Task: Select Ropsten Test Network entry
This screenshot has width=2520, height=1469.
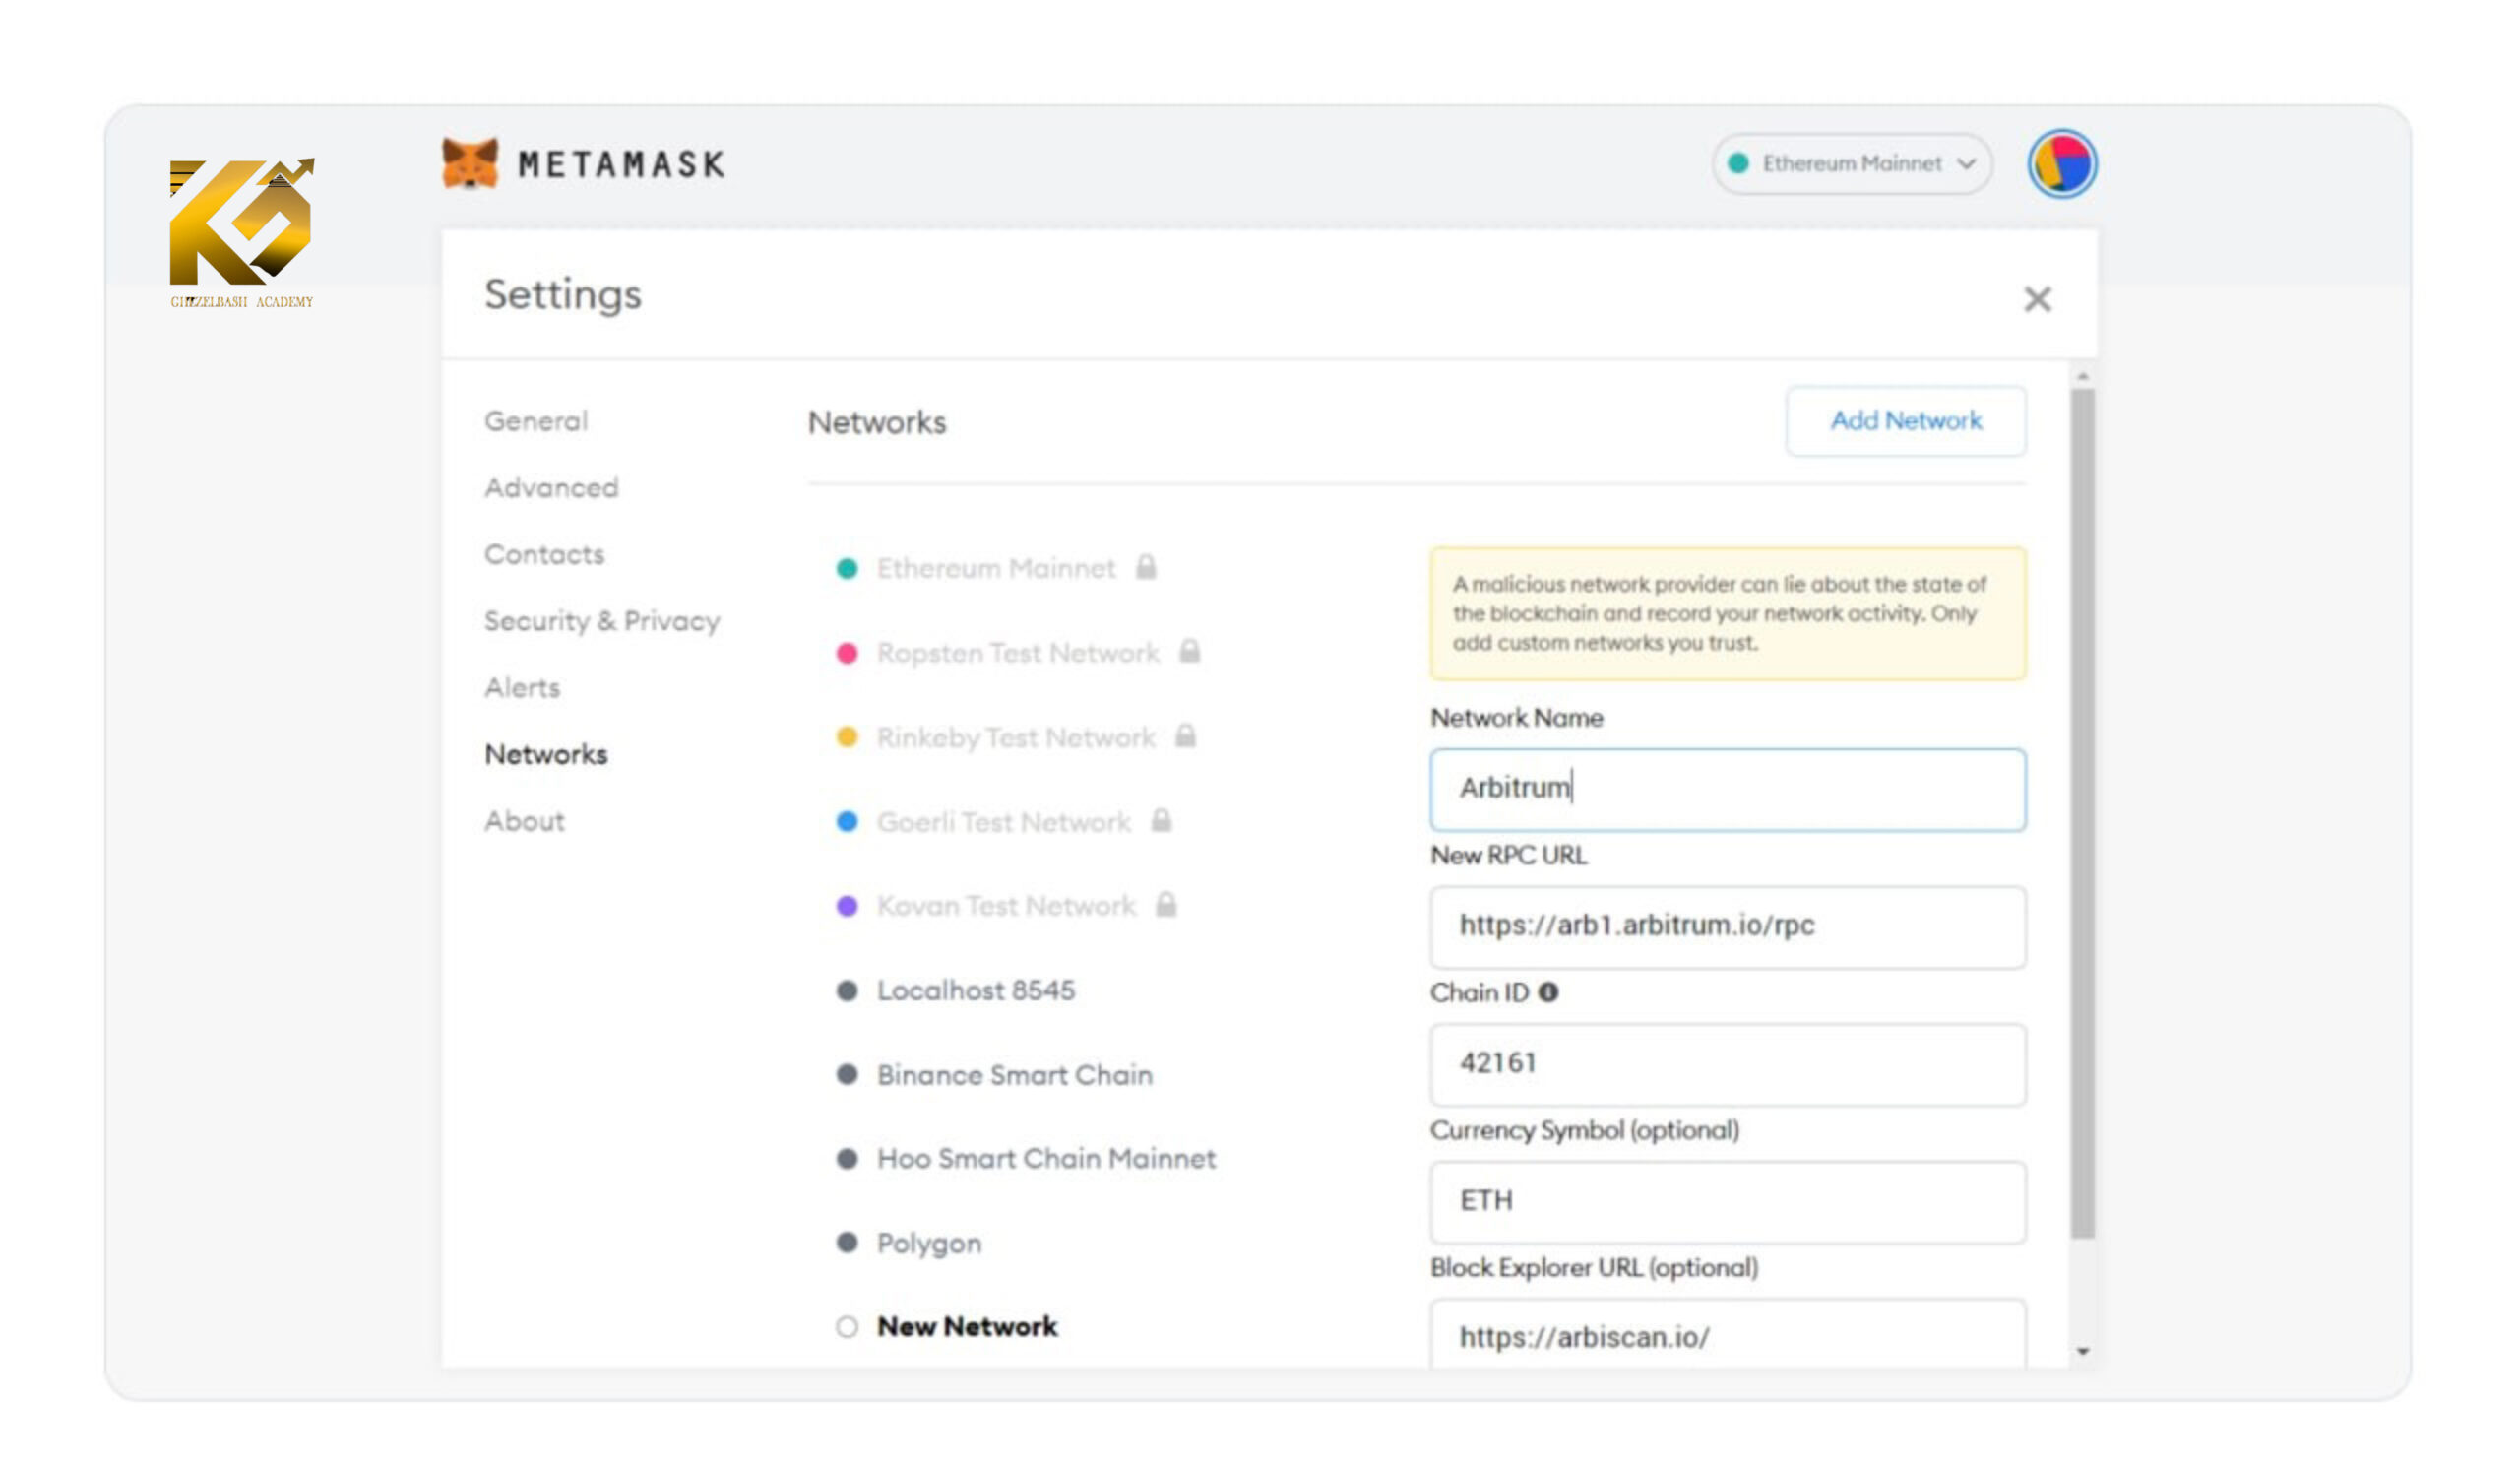Action: click(x=1018, y=653)
